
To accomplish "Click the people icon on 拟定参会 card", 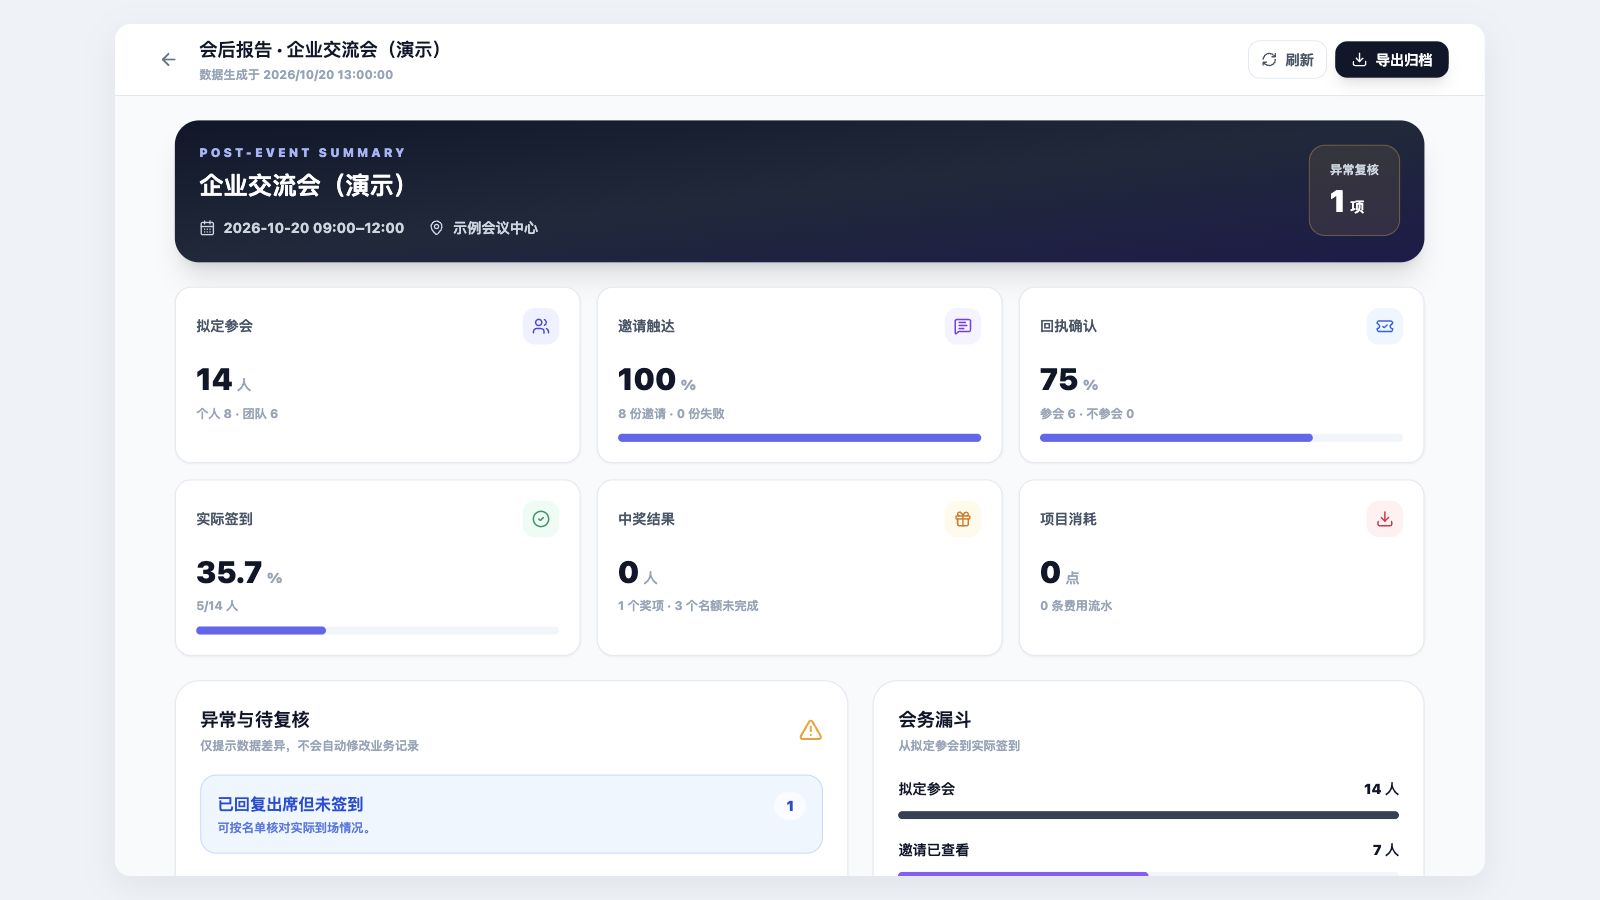I will (x=541, y=326).
